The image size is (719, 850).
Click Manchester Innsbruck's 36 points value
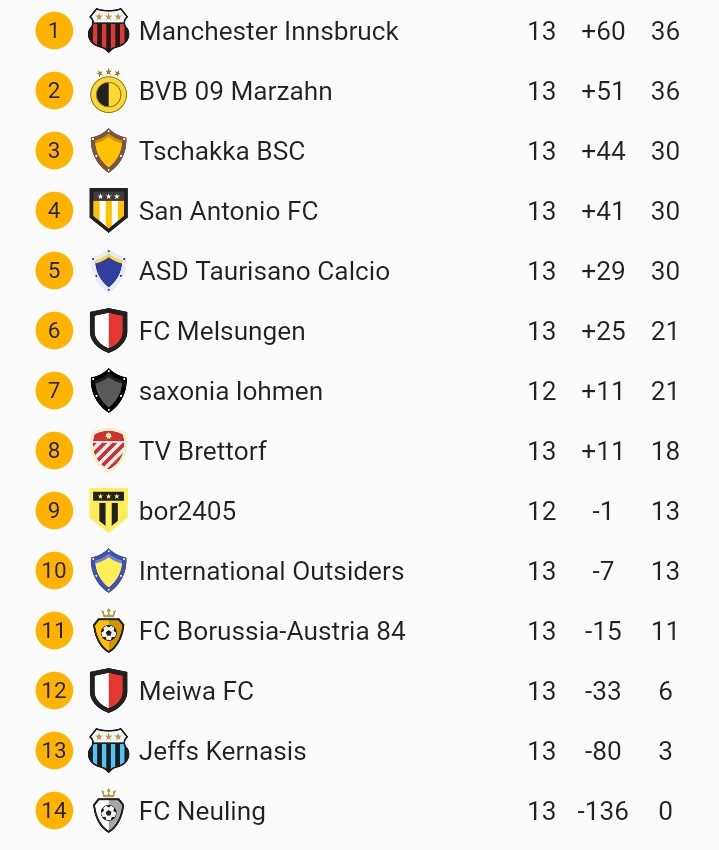click(665, 31)
